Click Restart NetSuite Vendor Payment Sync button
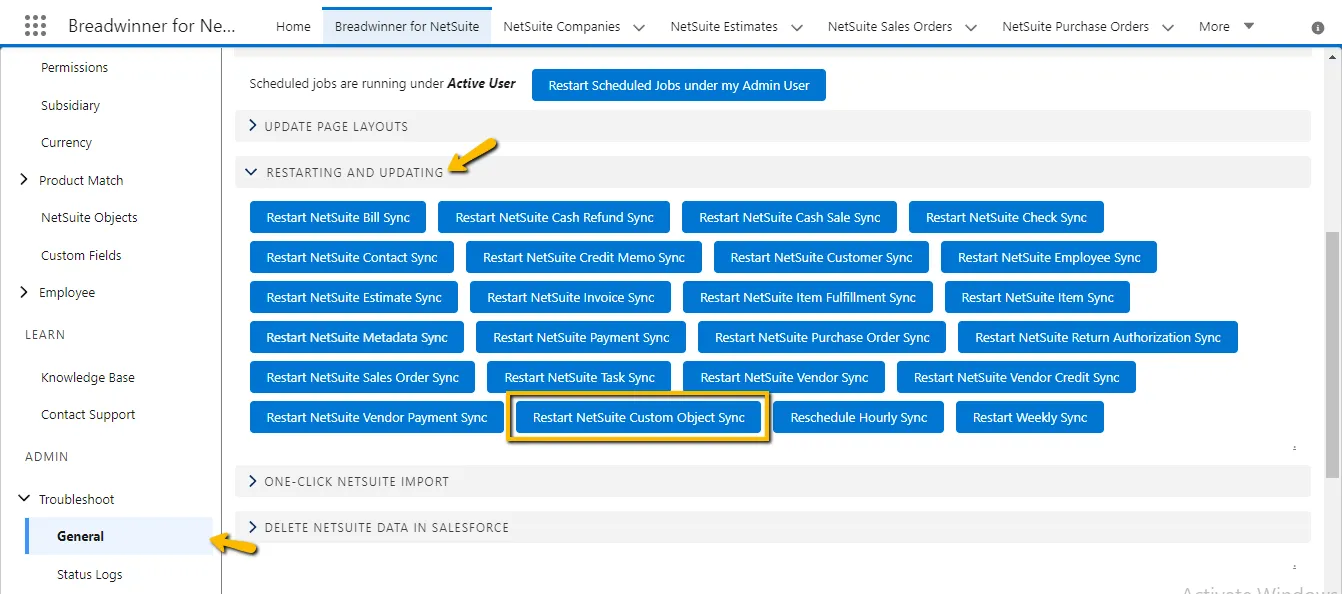 pos(377,417)
